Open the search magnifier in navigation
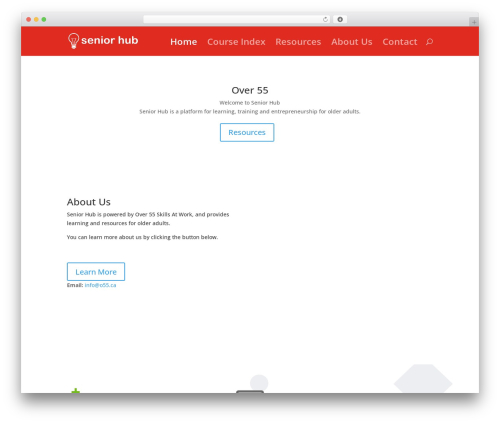This screenshot has height=423, width=500. pos(429,42)
